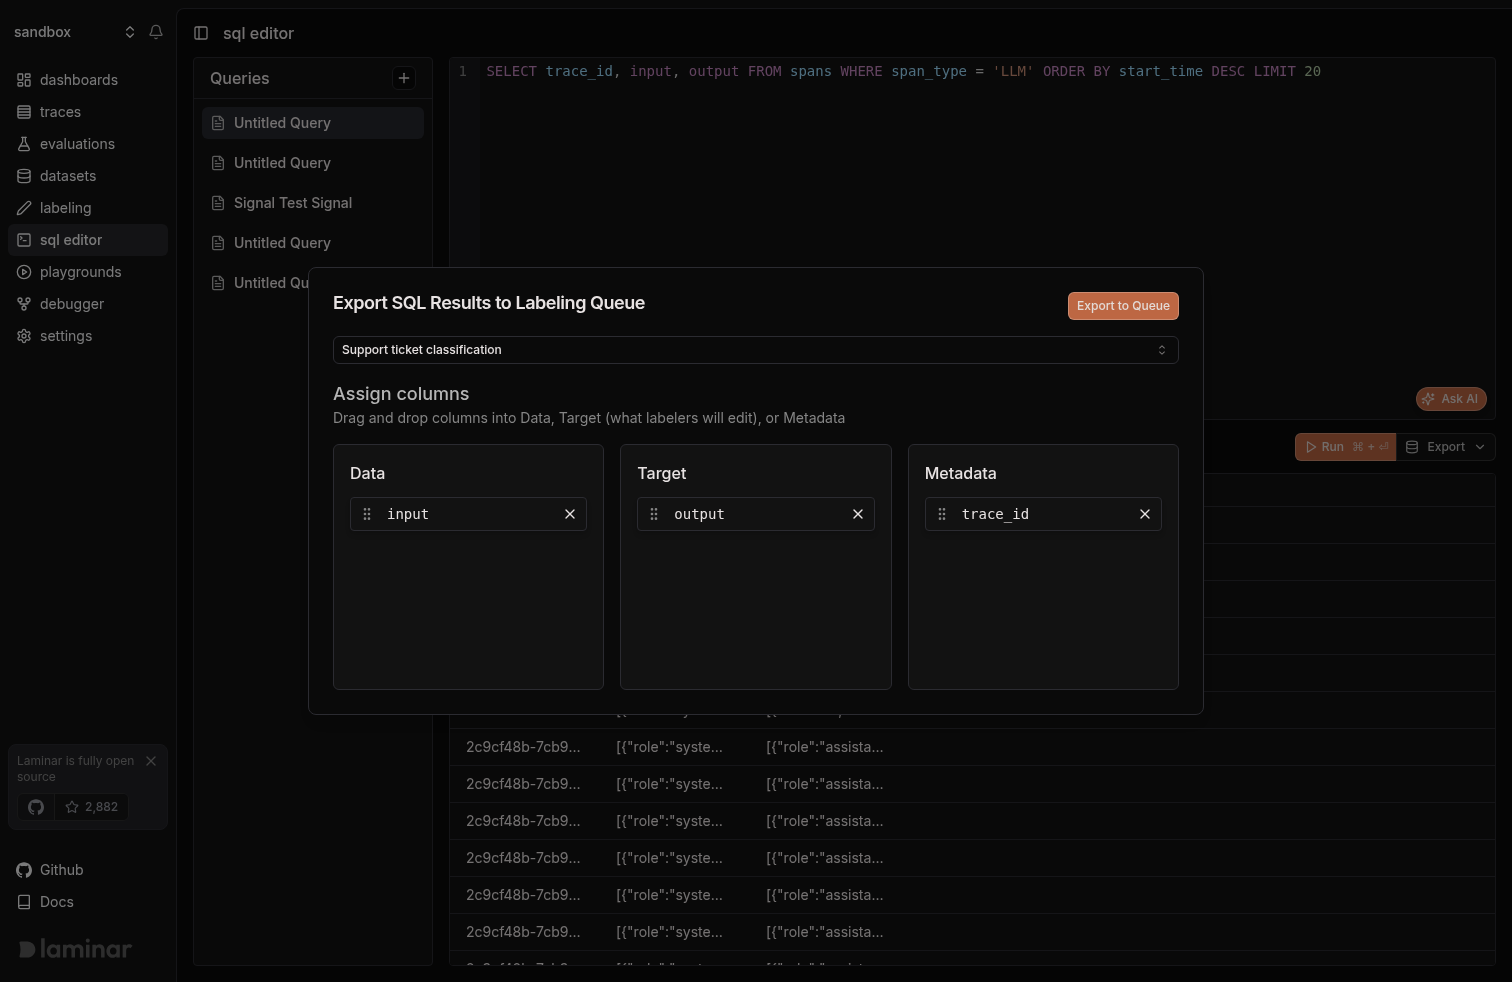Remove the input column from Data
The width and height of the screenshot is (1512, 982).
coord(570,514)
